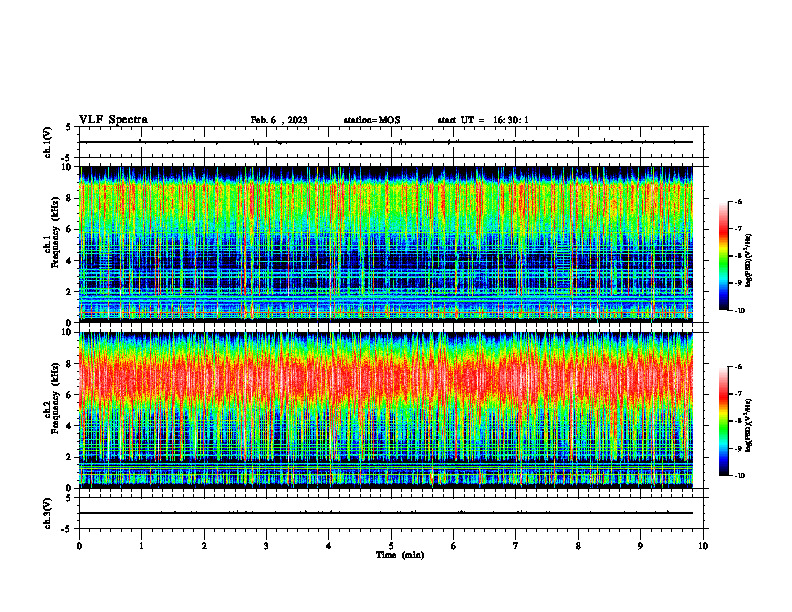Click the ch.1 voltage waveform trace
The width and height of the screenshot is (792, 612).
coord(386,142)
